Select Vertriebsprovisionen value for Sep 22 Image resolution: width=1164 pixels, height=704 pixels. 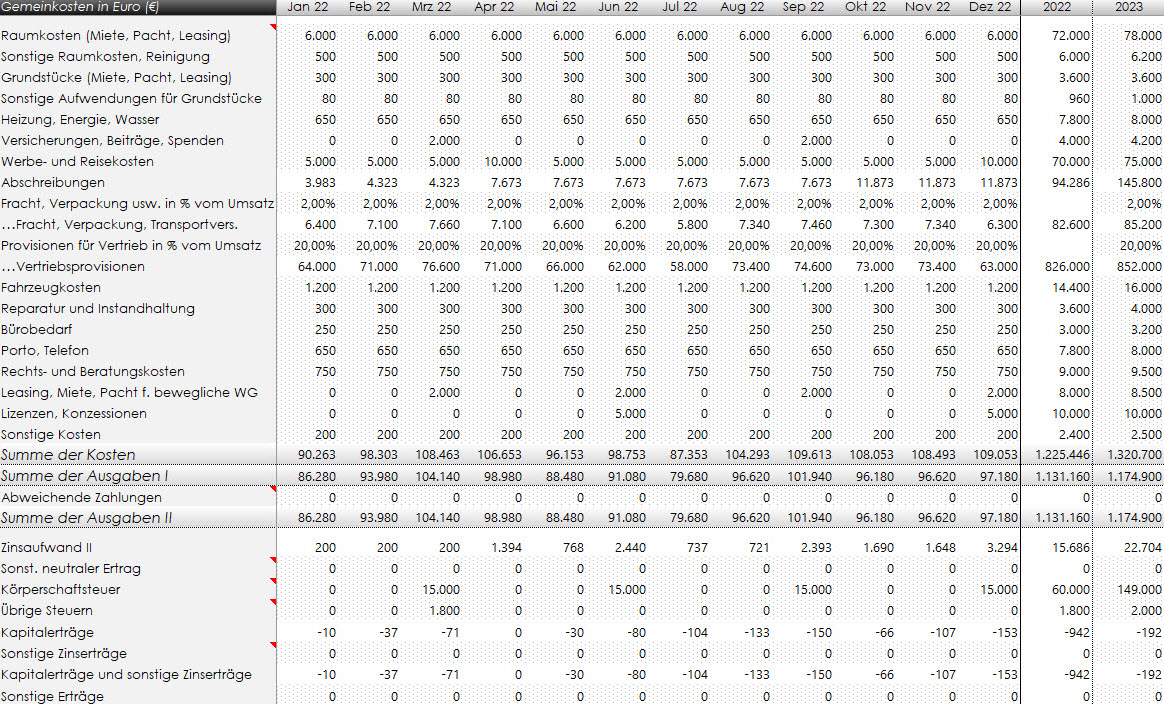[810, 267]
